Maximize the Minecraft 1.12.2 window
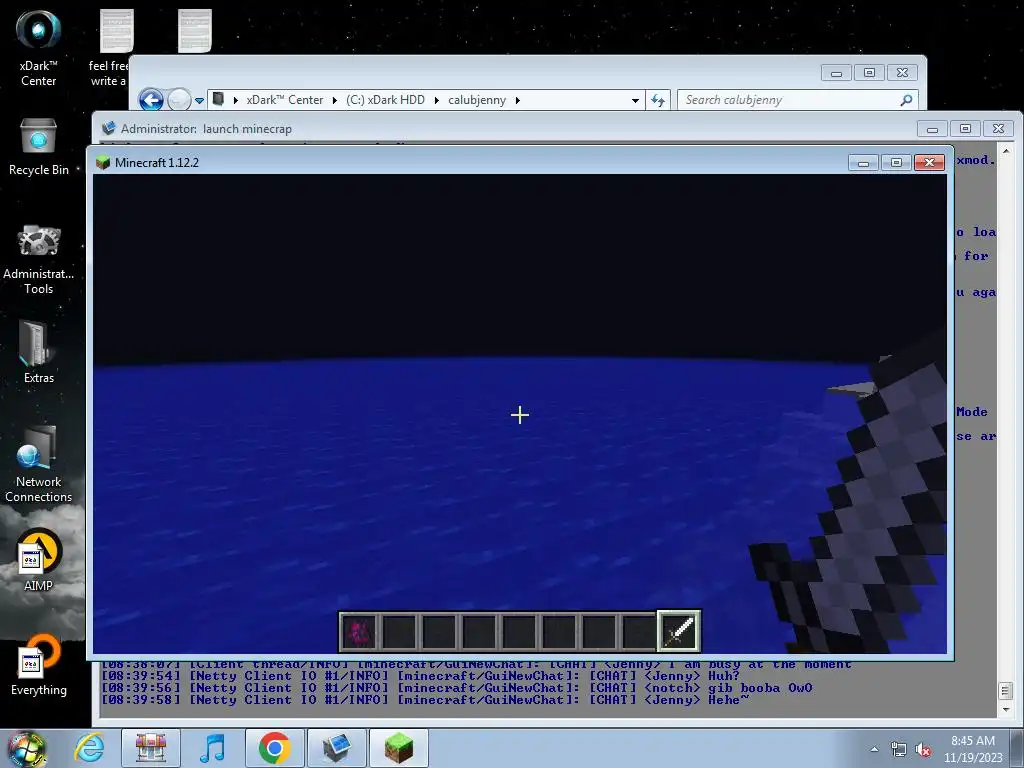1024x768 pixels. tap(896, 163)
